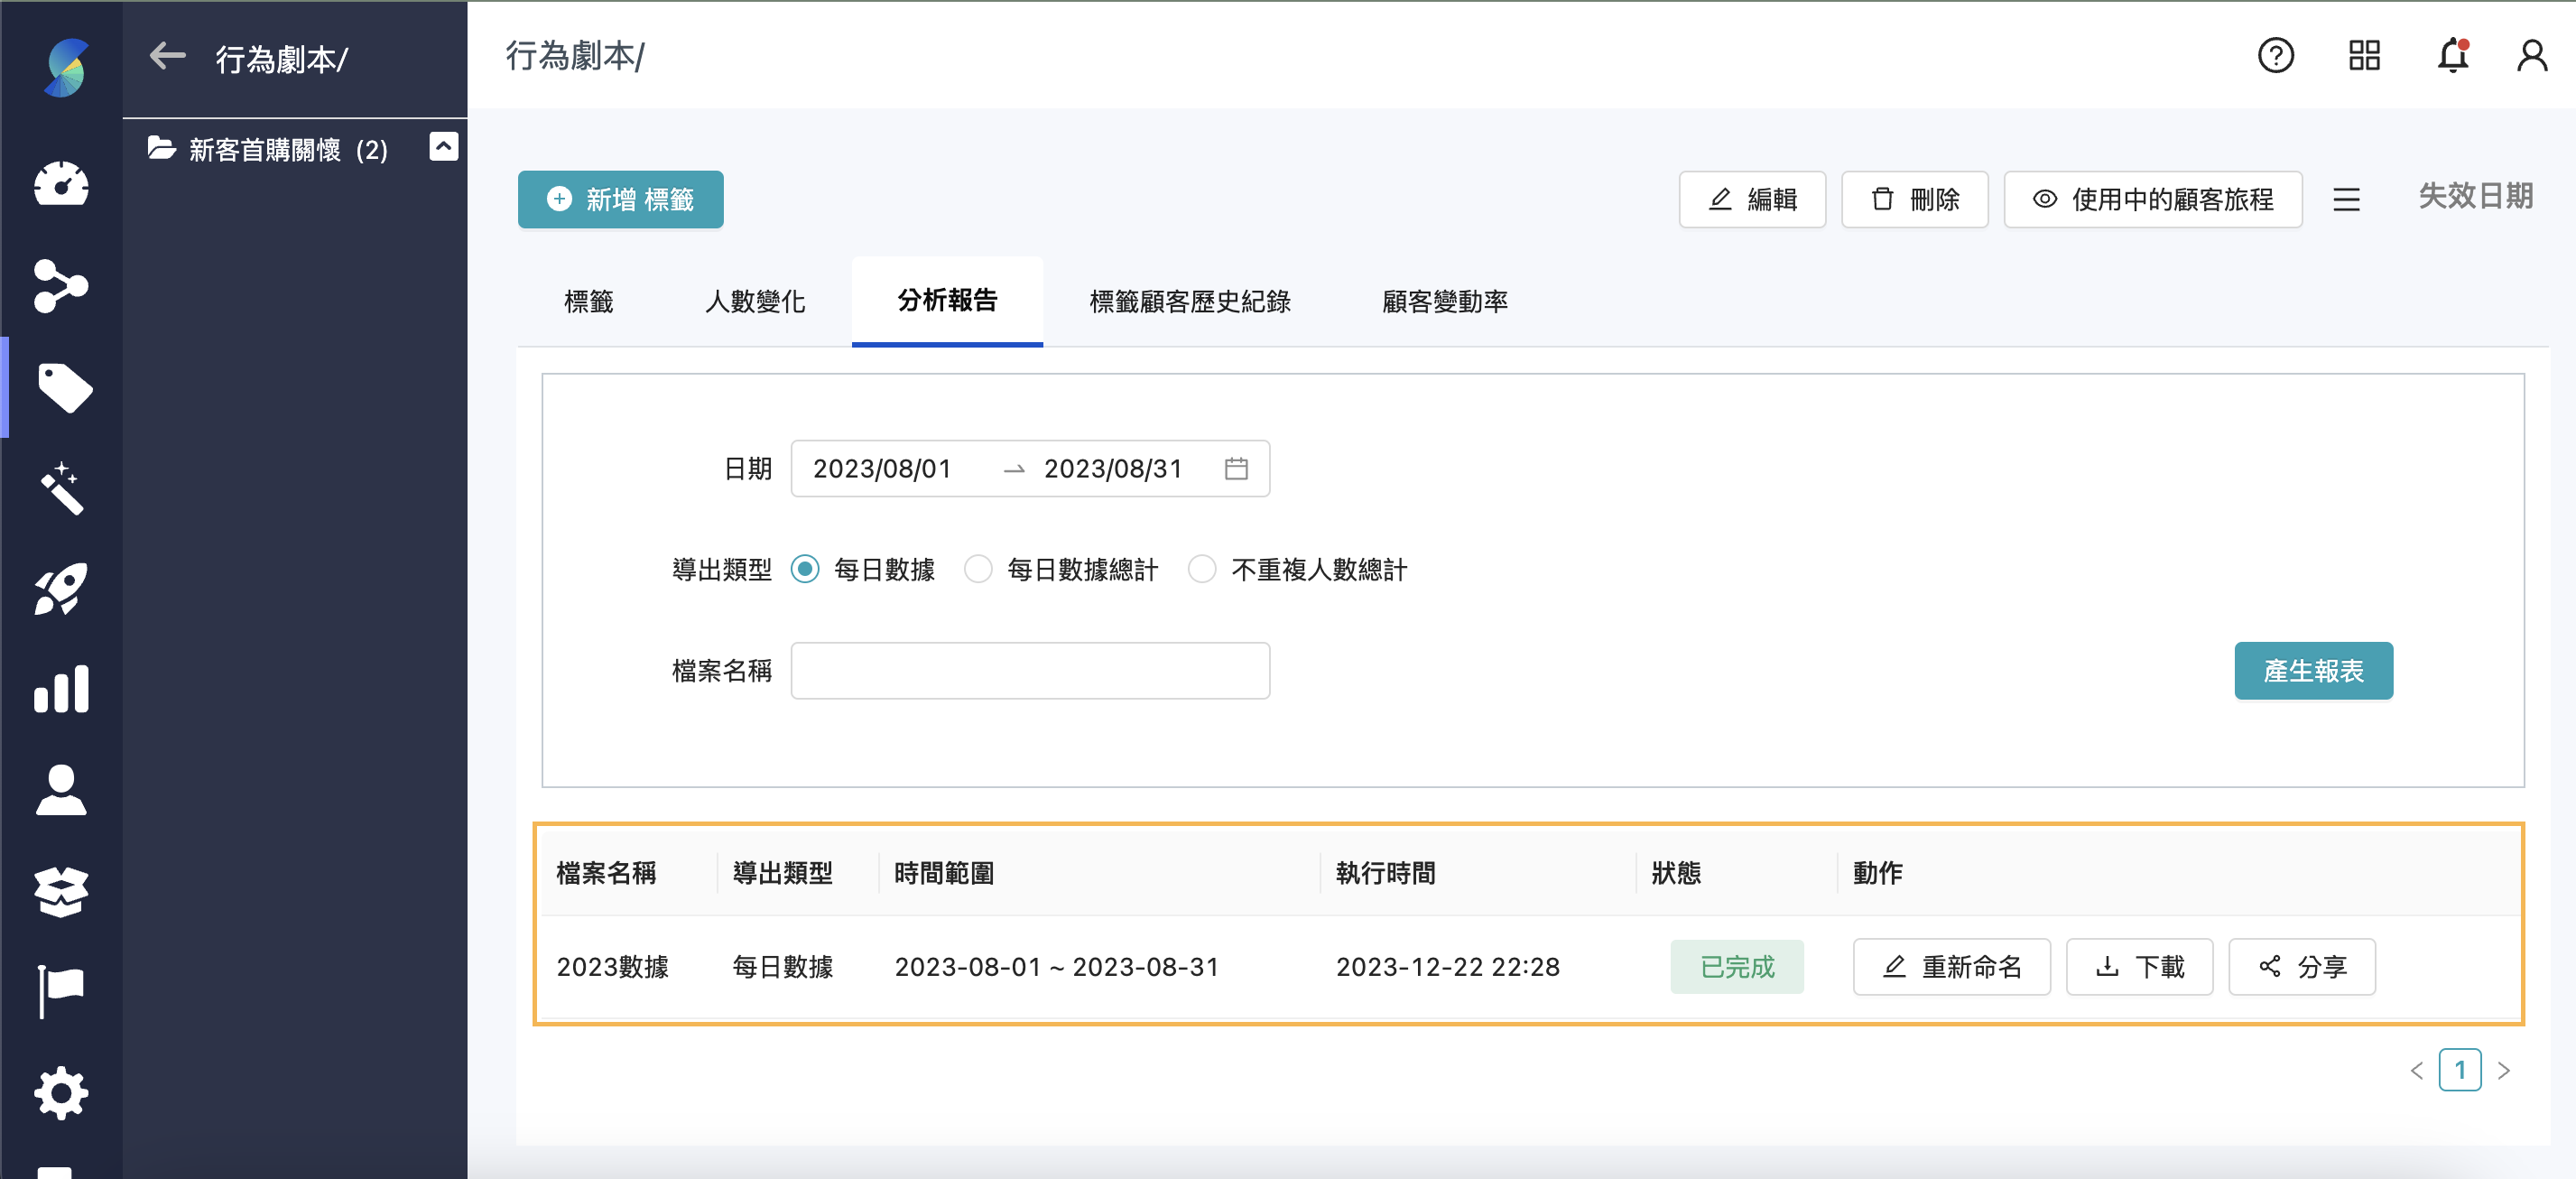Click the 產生報表 button

tap(2313, 671)
